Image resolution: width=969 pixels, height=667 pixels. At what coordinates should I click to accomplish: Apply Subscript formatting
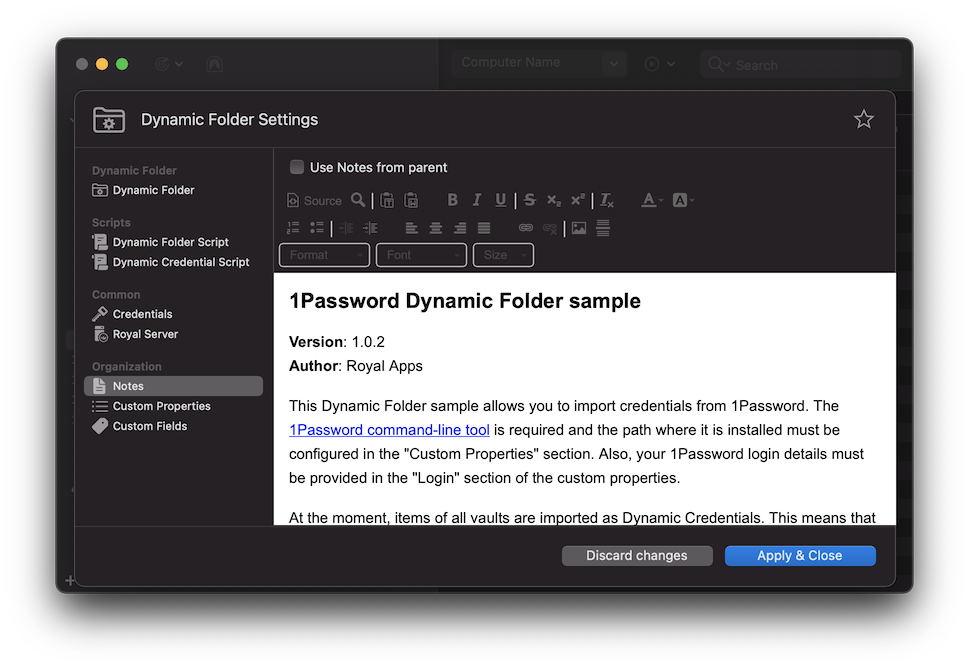(554, 200)
